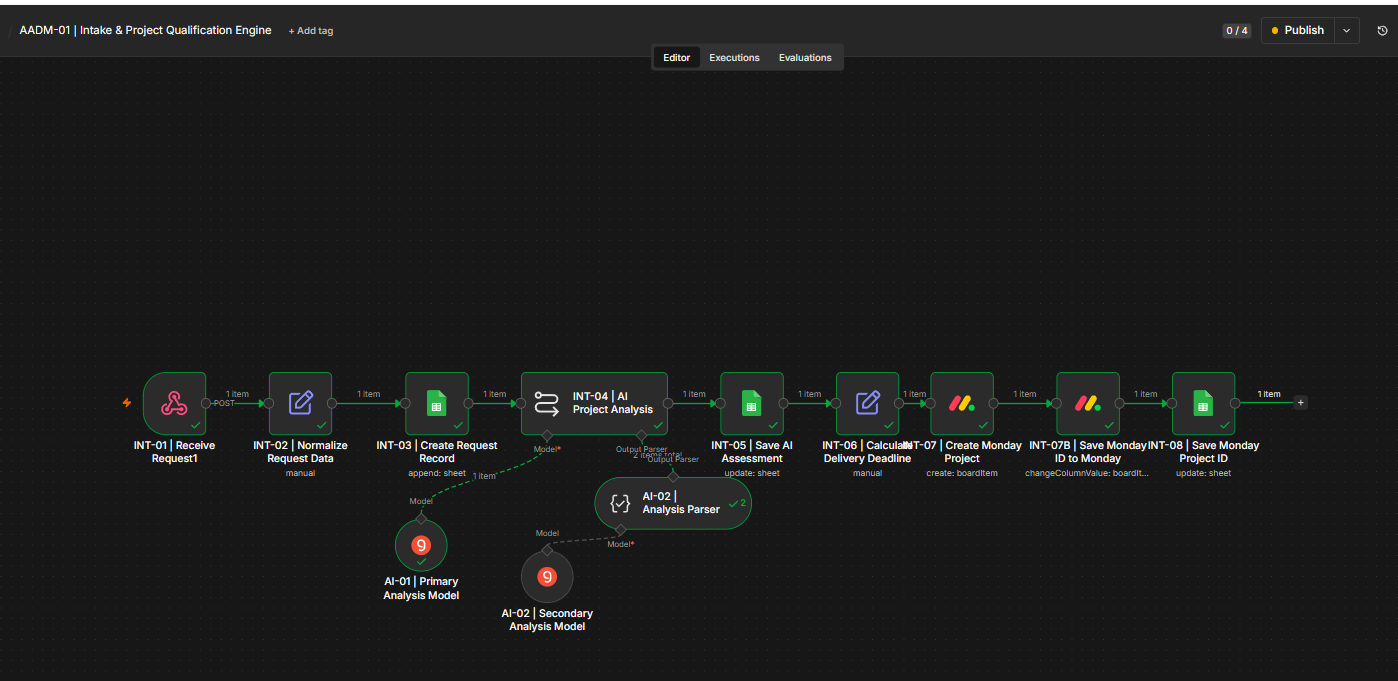The image size is (1398, 681).
Task: Switch to the Editor tab
Action: point(677,58)
